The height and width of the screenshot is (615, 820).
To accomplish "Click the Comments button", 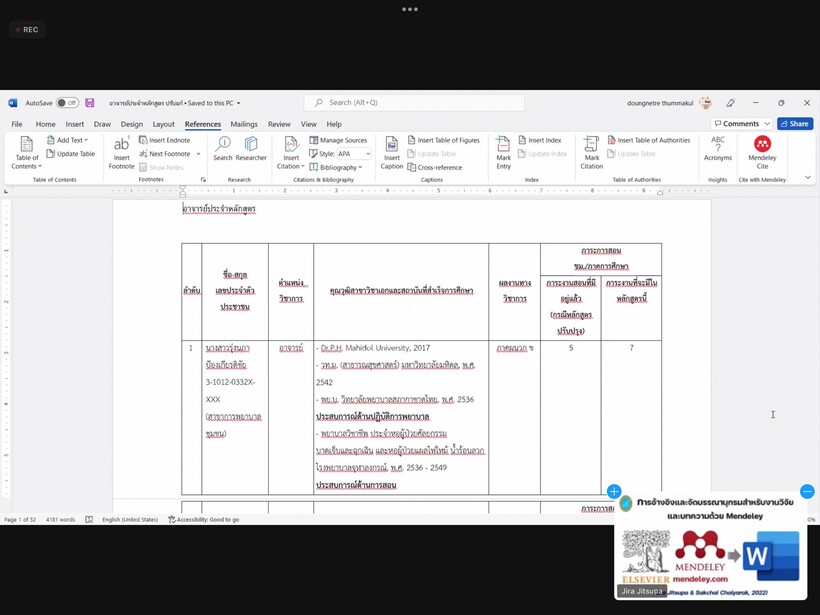I will point(737,124).
